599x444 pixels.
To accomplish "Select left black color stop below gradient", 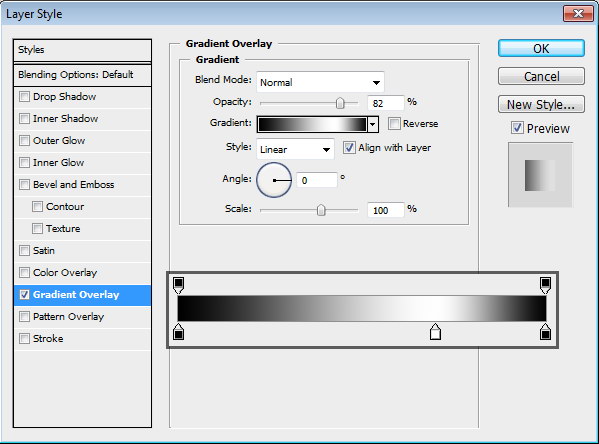I will [x=178, y=332].
